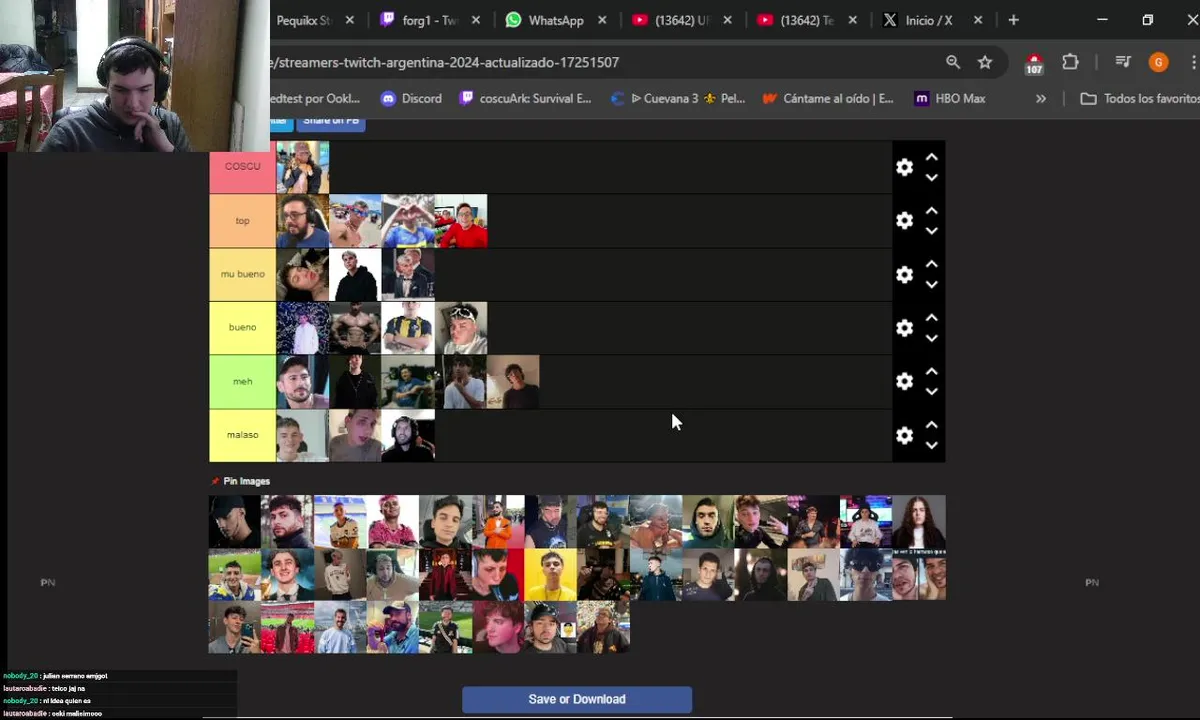Open settings gear for the top tier row
This screenshot has width=1200, height=720.
pos(904,221)
